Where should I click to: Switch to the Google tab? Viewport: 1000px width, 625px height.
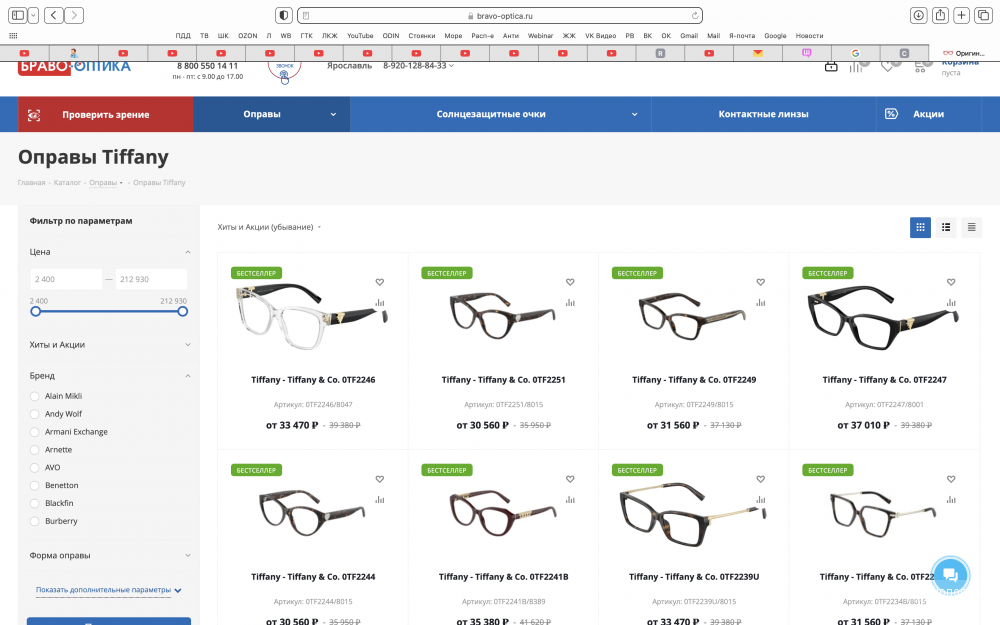(x=855, y=54)
